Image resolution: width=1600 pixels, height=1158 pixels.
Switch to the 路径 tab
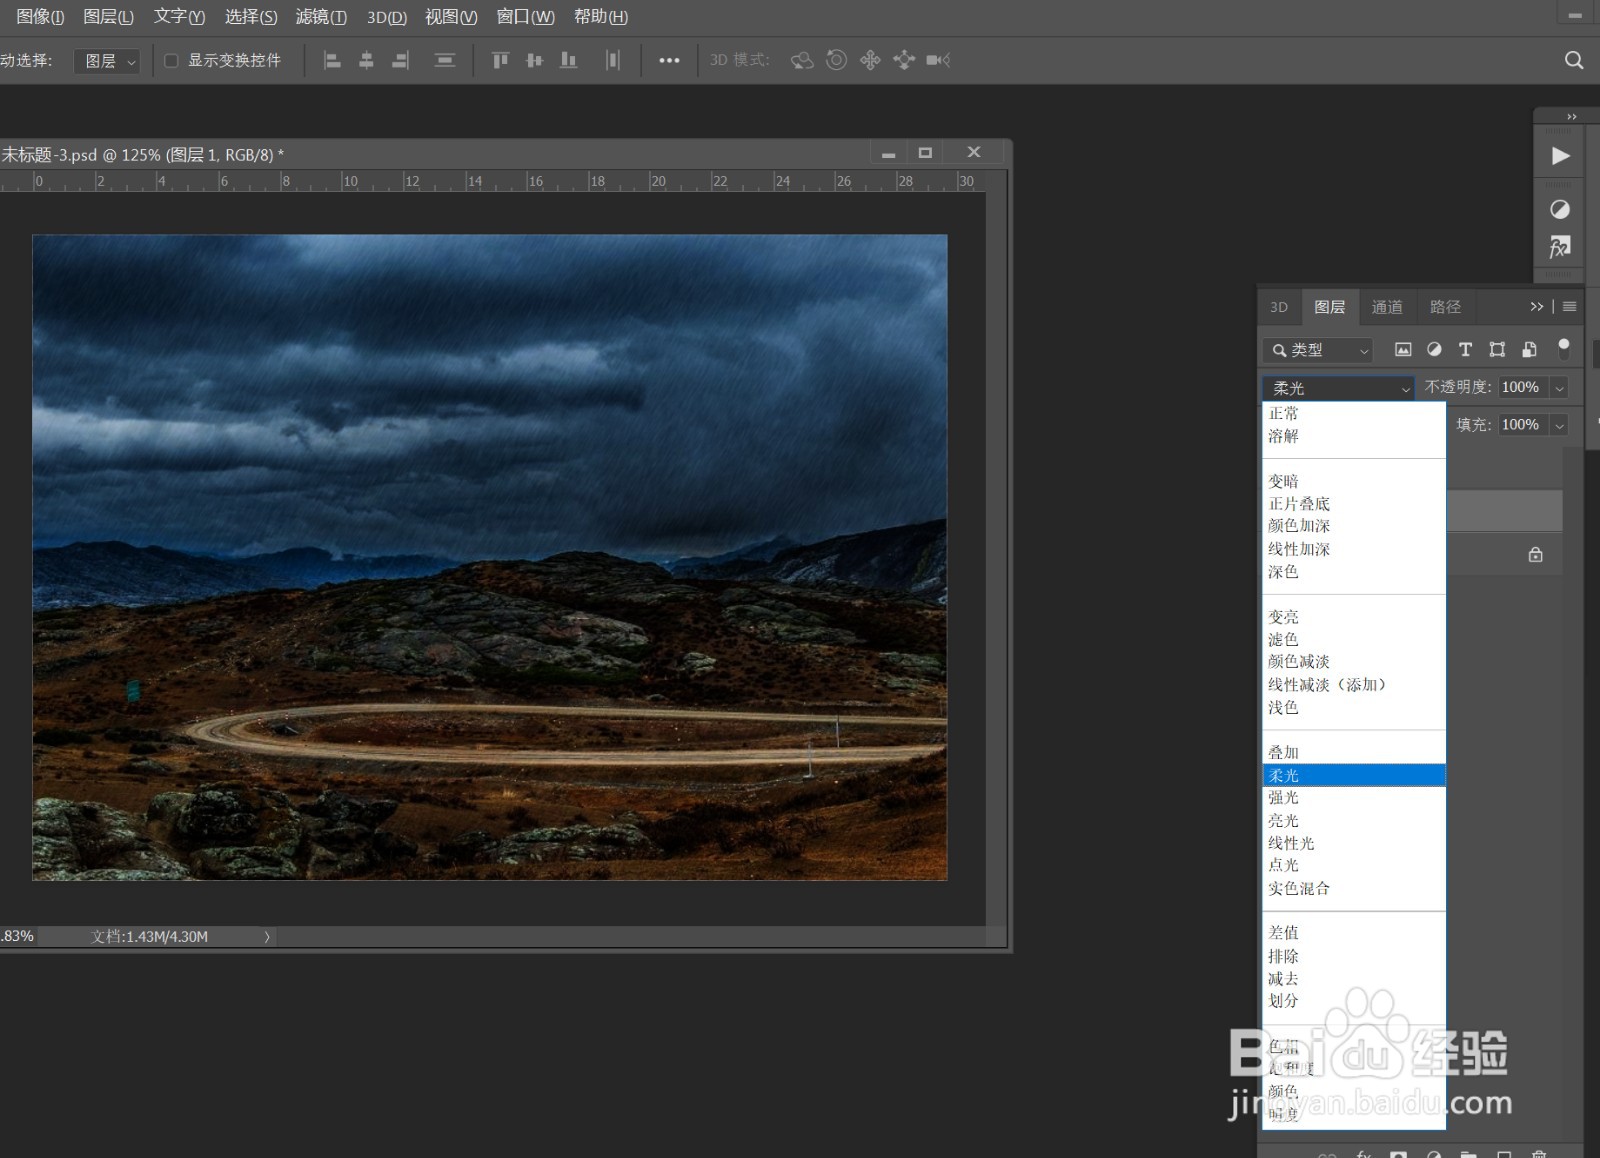pos(1445,307)
